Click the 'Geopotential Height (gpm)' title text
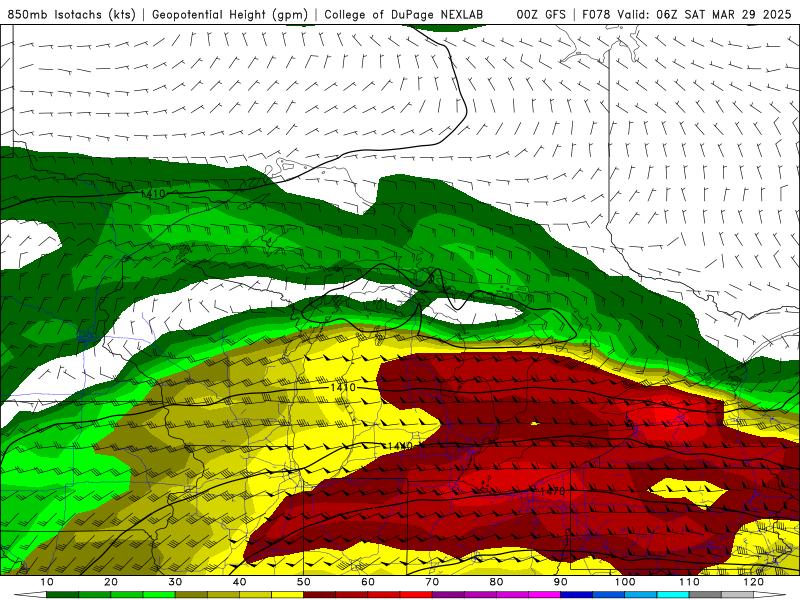This screenshot has height=600, width=800. [x=230, y=14]
